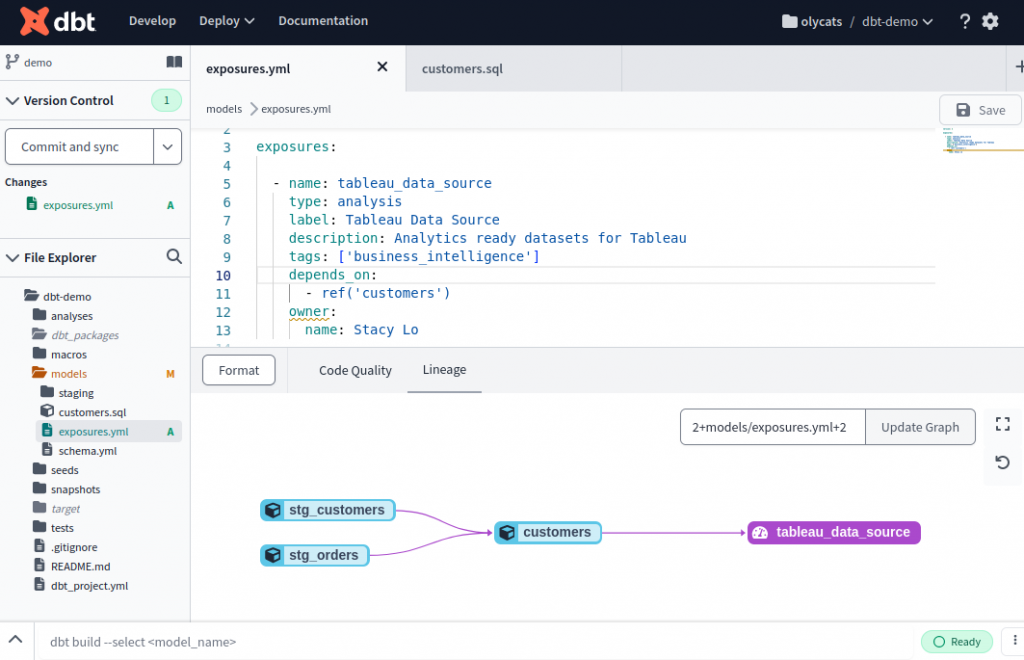Switch to the Code Quality tab
Viewport: 1024px width, 660px height.
point(355,370)
